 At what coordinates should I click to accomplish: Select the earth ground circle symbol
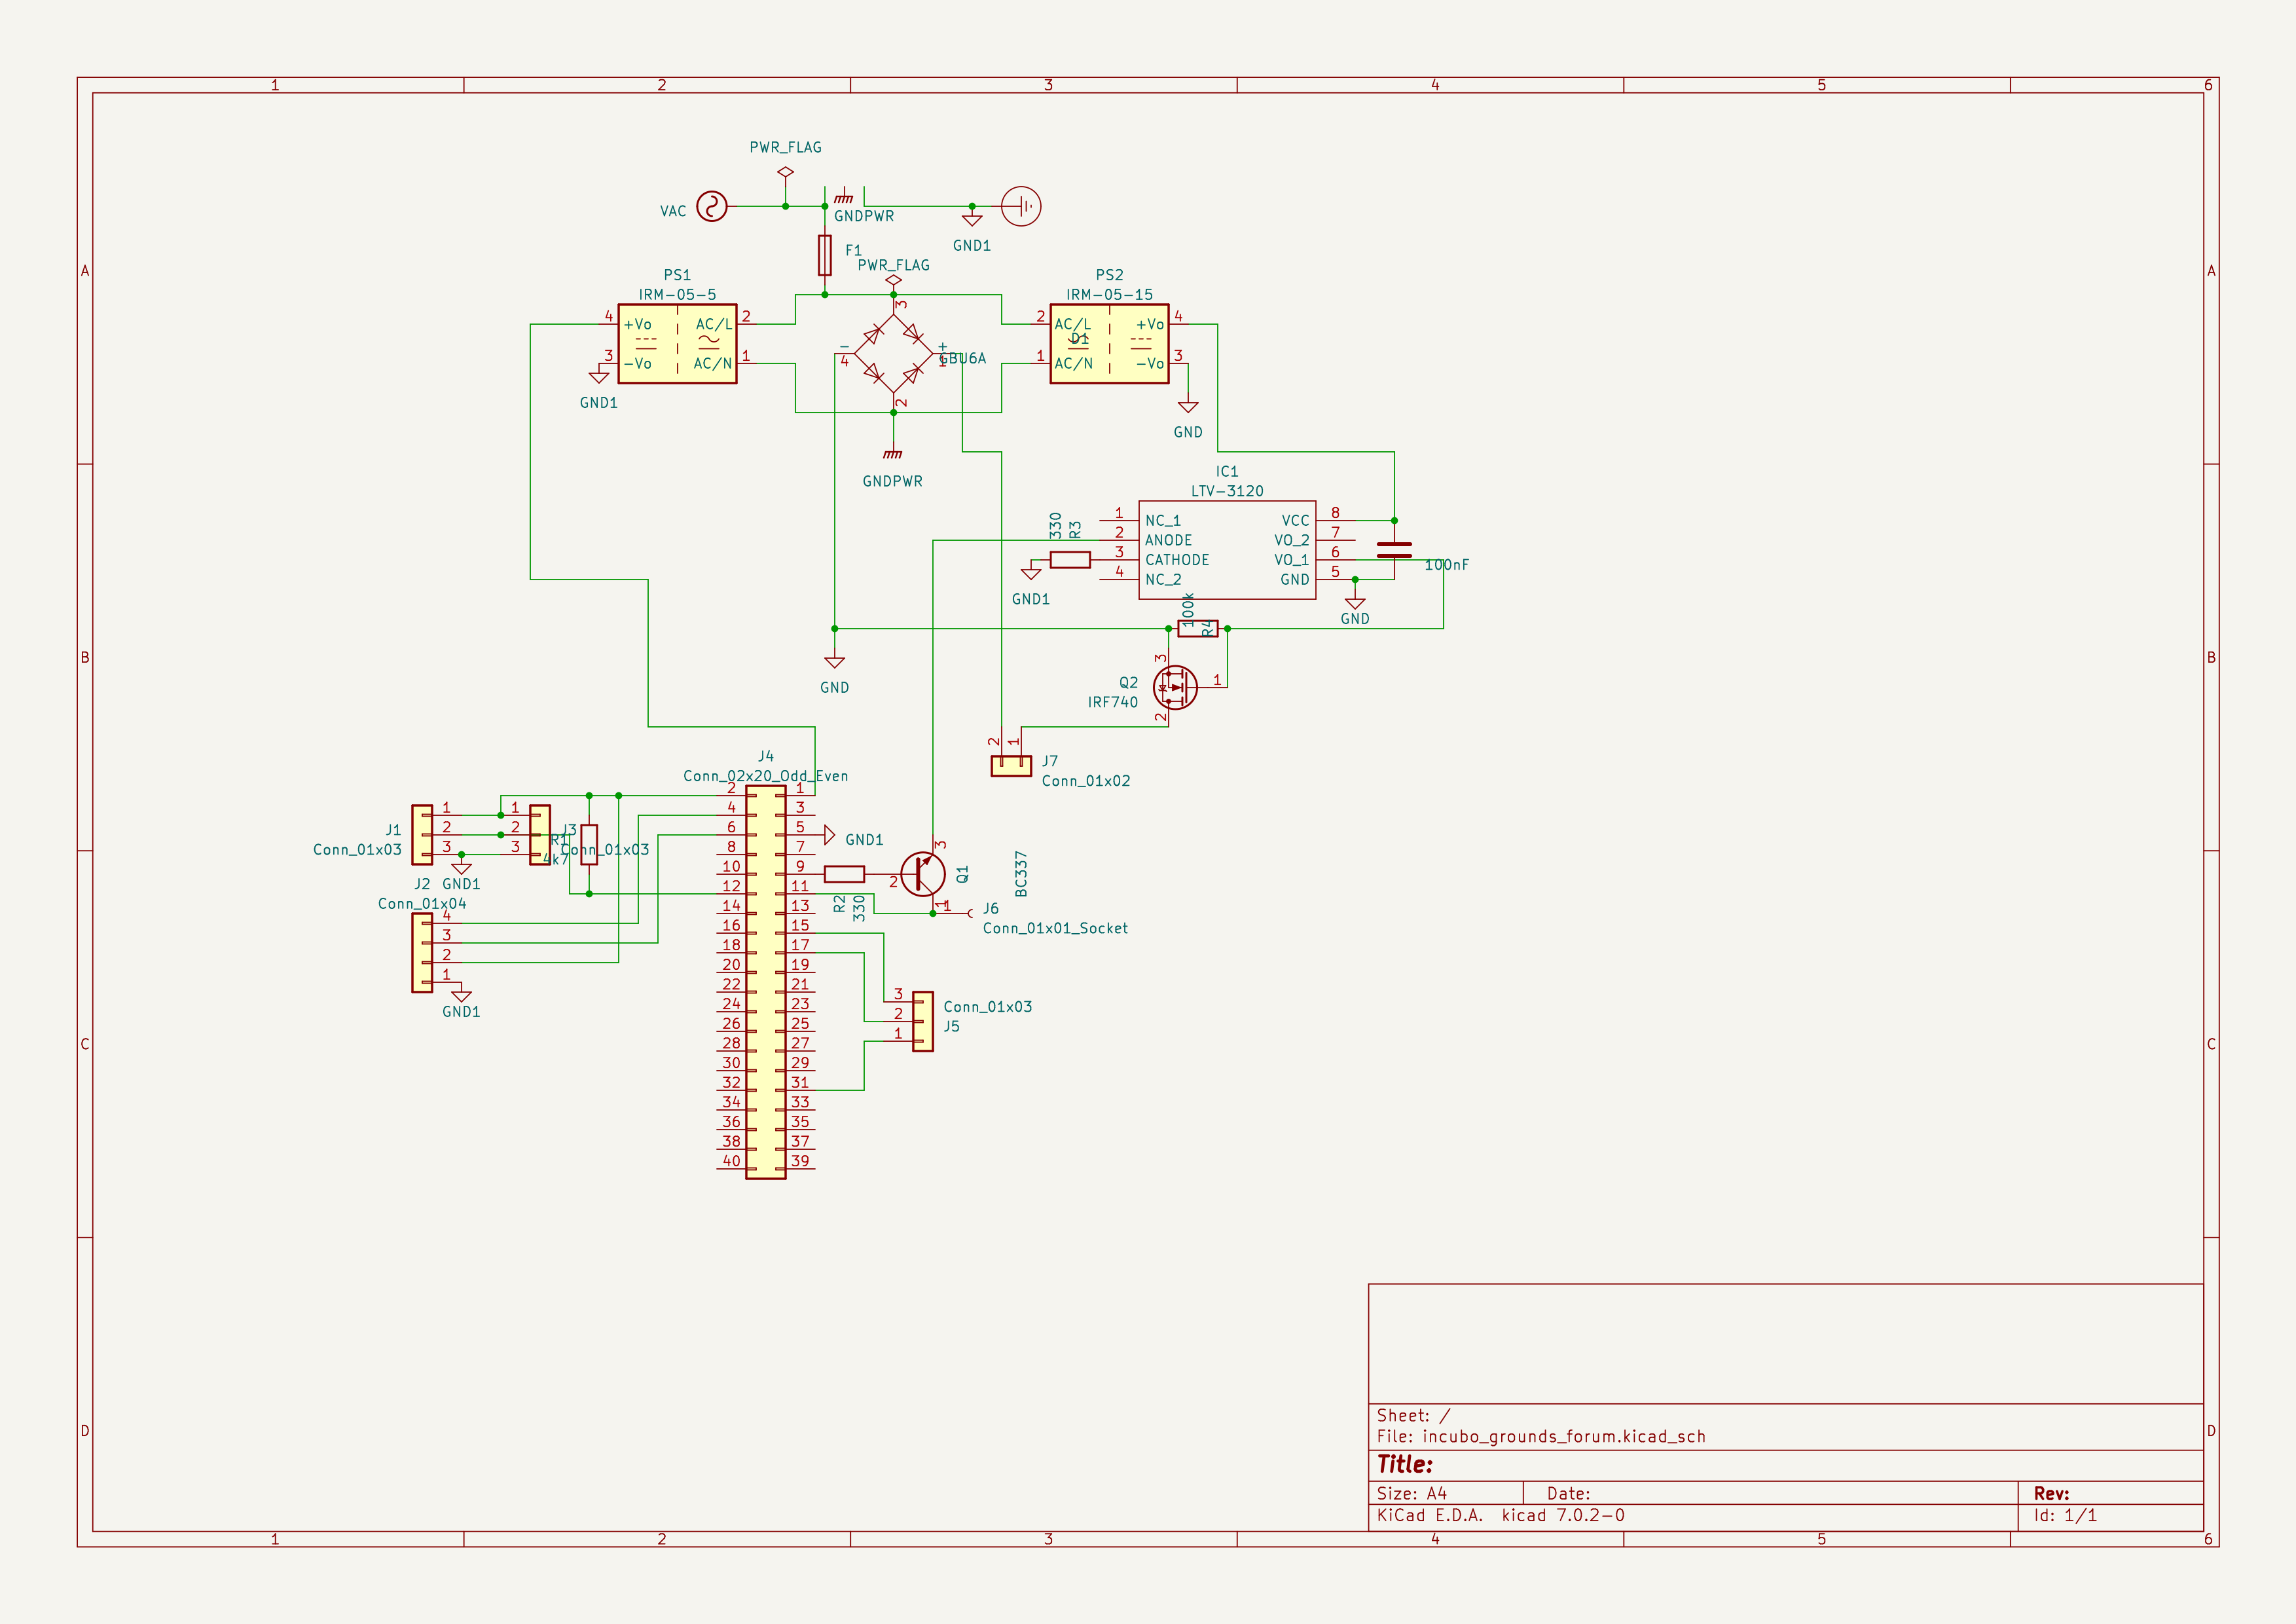point(1021,207)
